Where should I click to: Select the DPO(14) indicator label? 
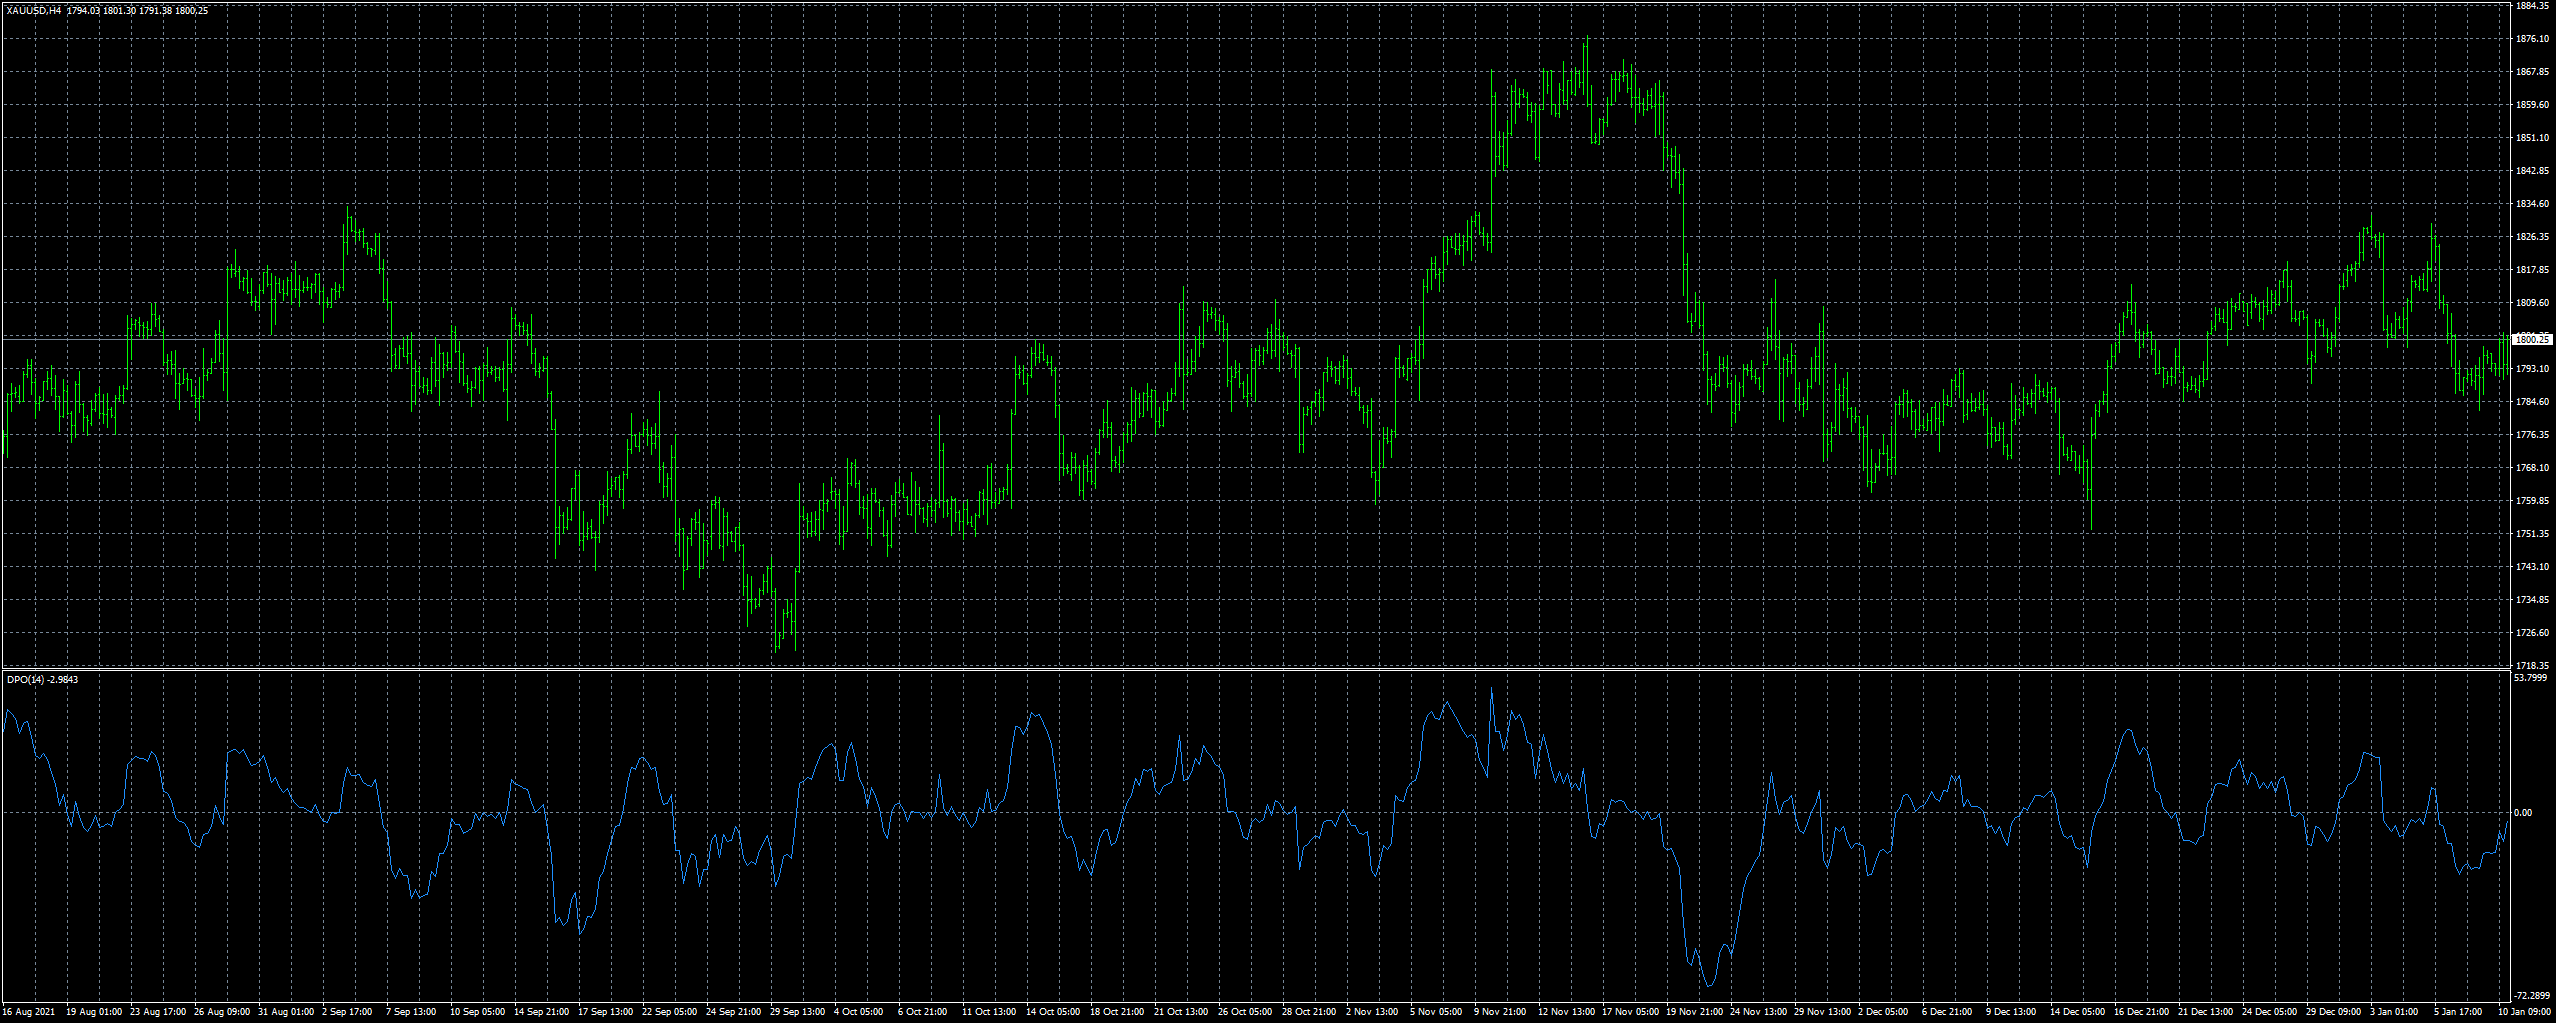pos(25,679)
